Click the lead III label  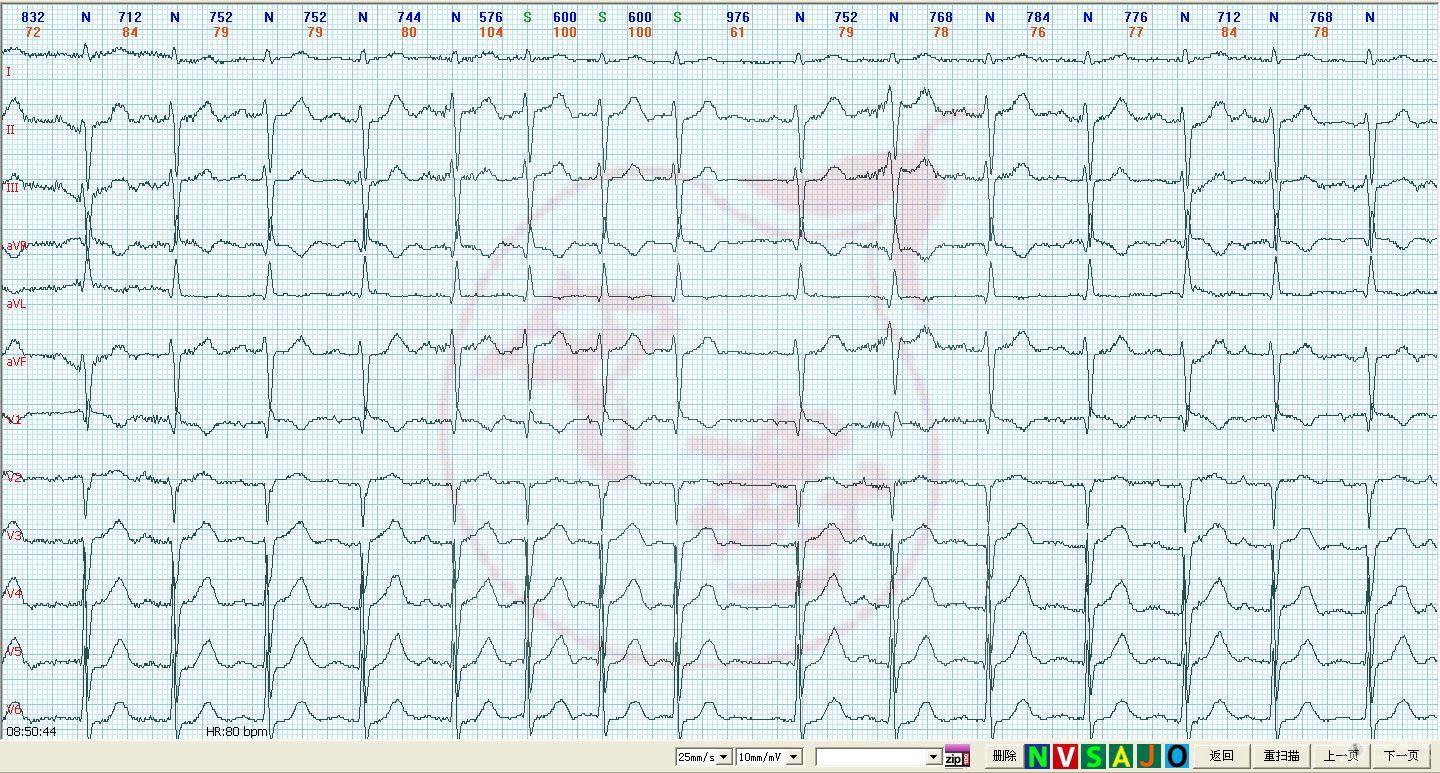13,187
